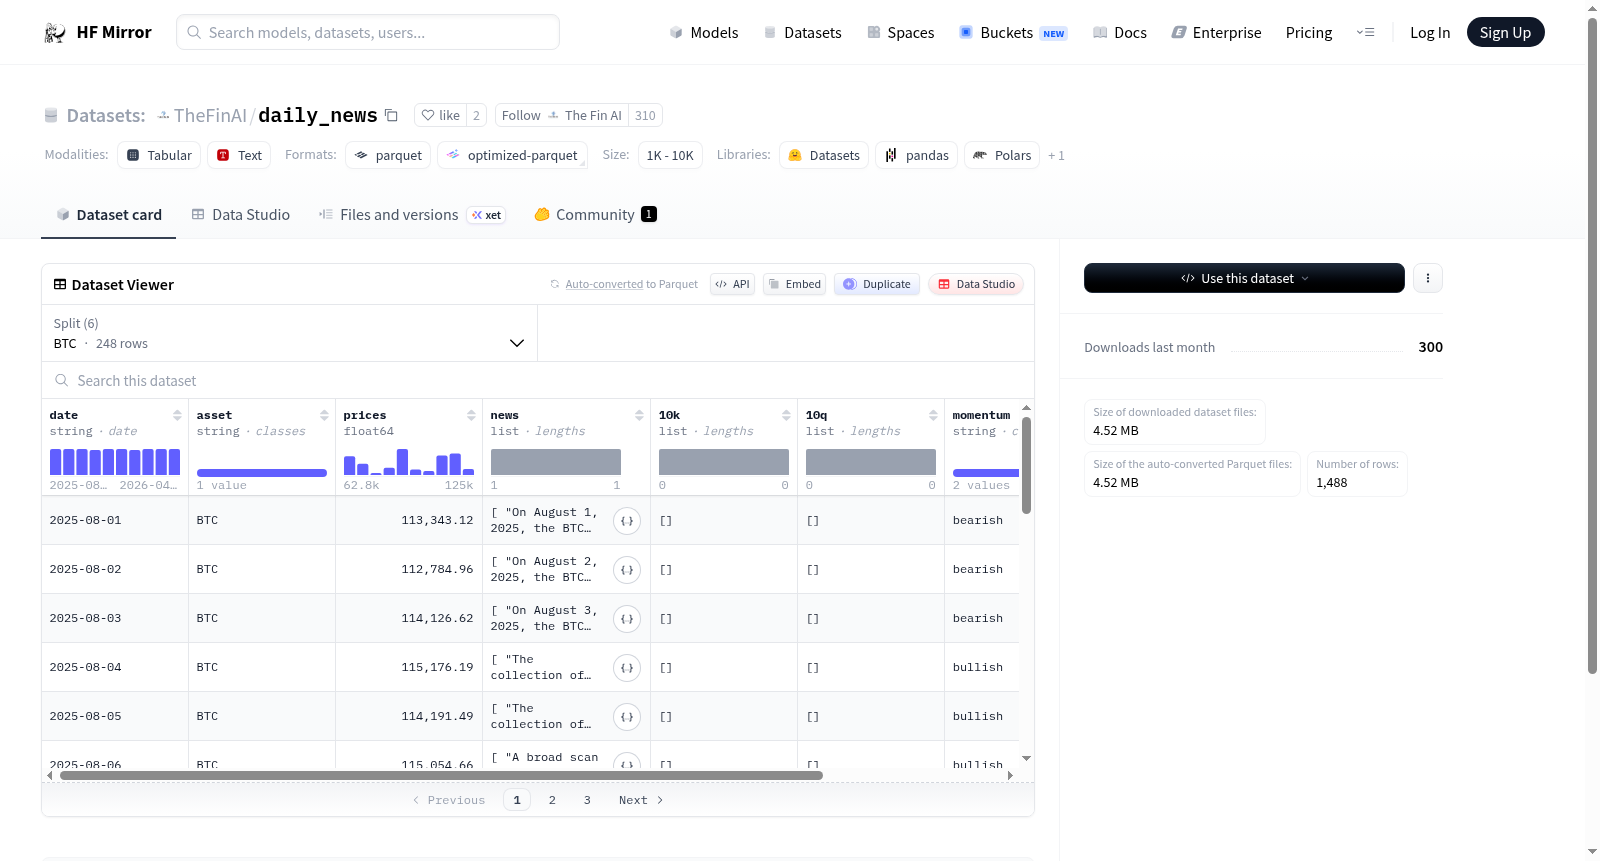Image resolution: width=1600 pixels, height=861 pixels.
Task: Open Docs in the top navigation
Action: click(x=1120, y=33)
